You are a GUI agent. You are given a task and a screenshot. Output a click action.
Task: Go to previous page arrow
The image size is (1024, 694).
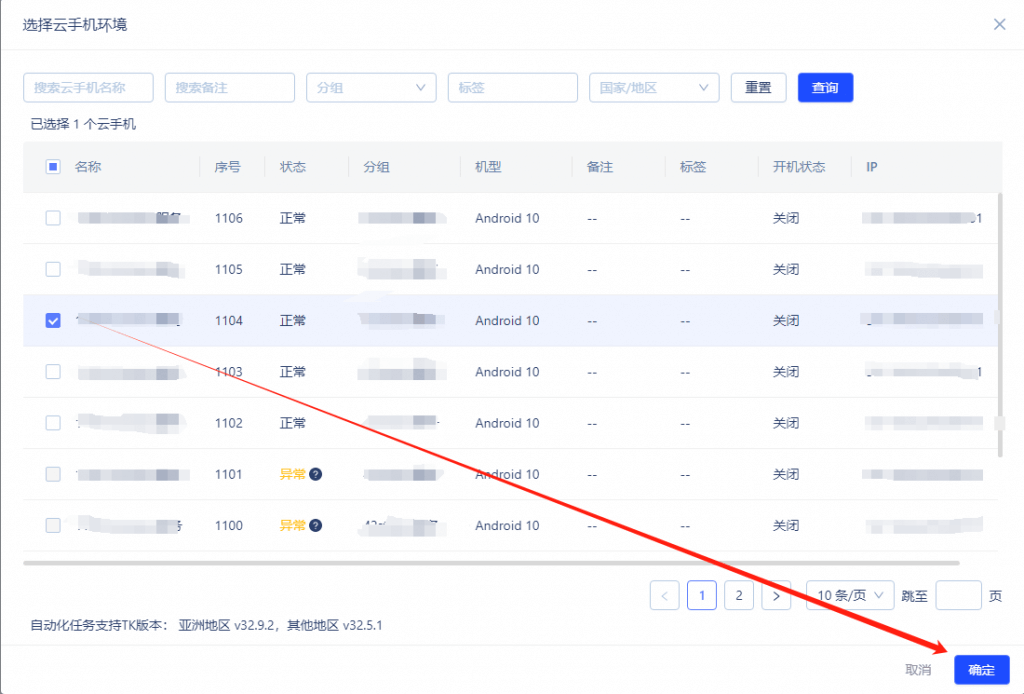pyautogui.click(x=664, y=595)
